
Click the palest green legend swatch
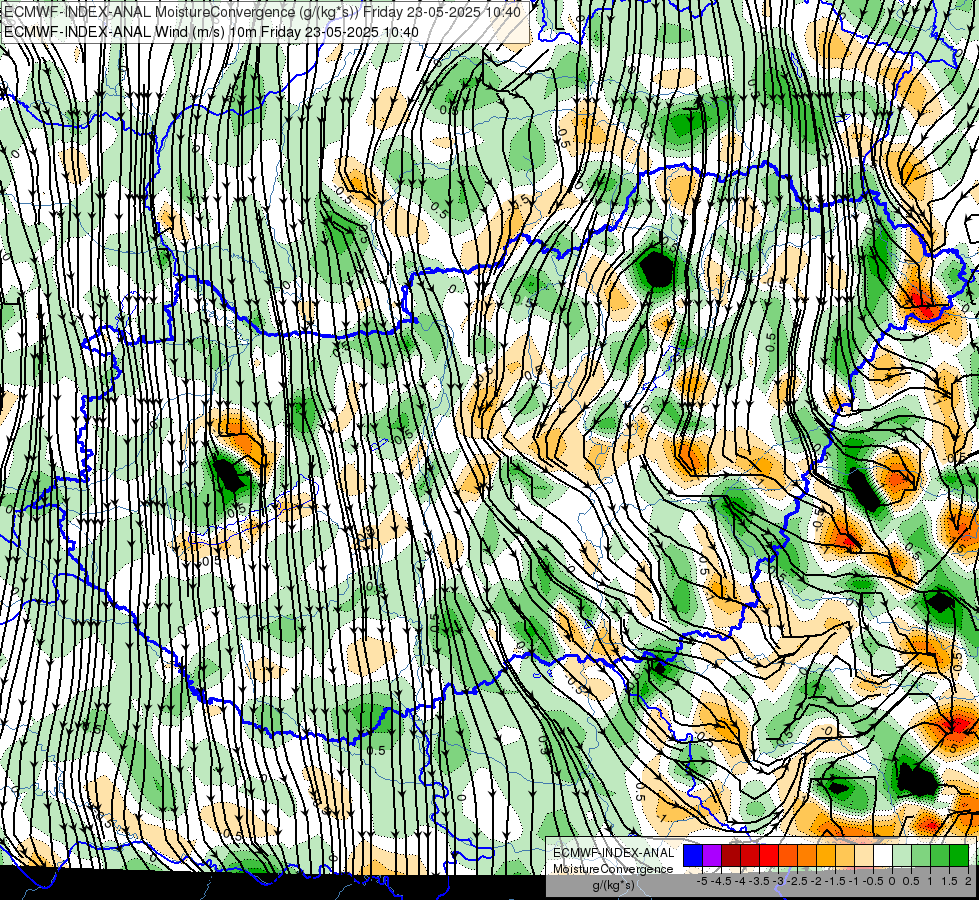point(902,856)
